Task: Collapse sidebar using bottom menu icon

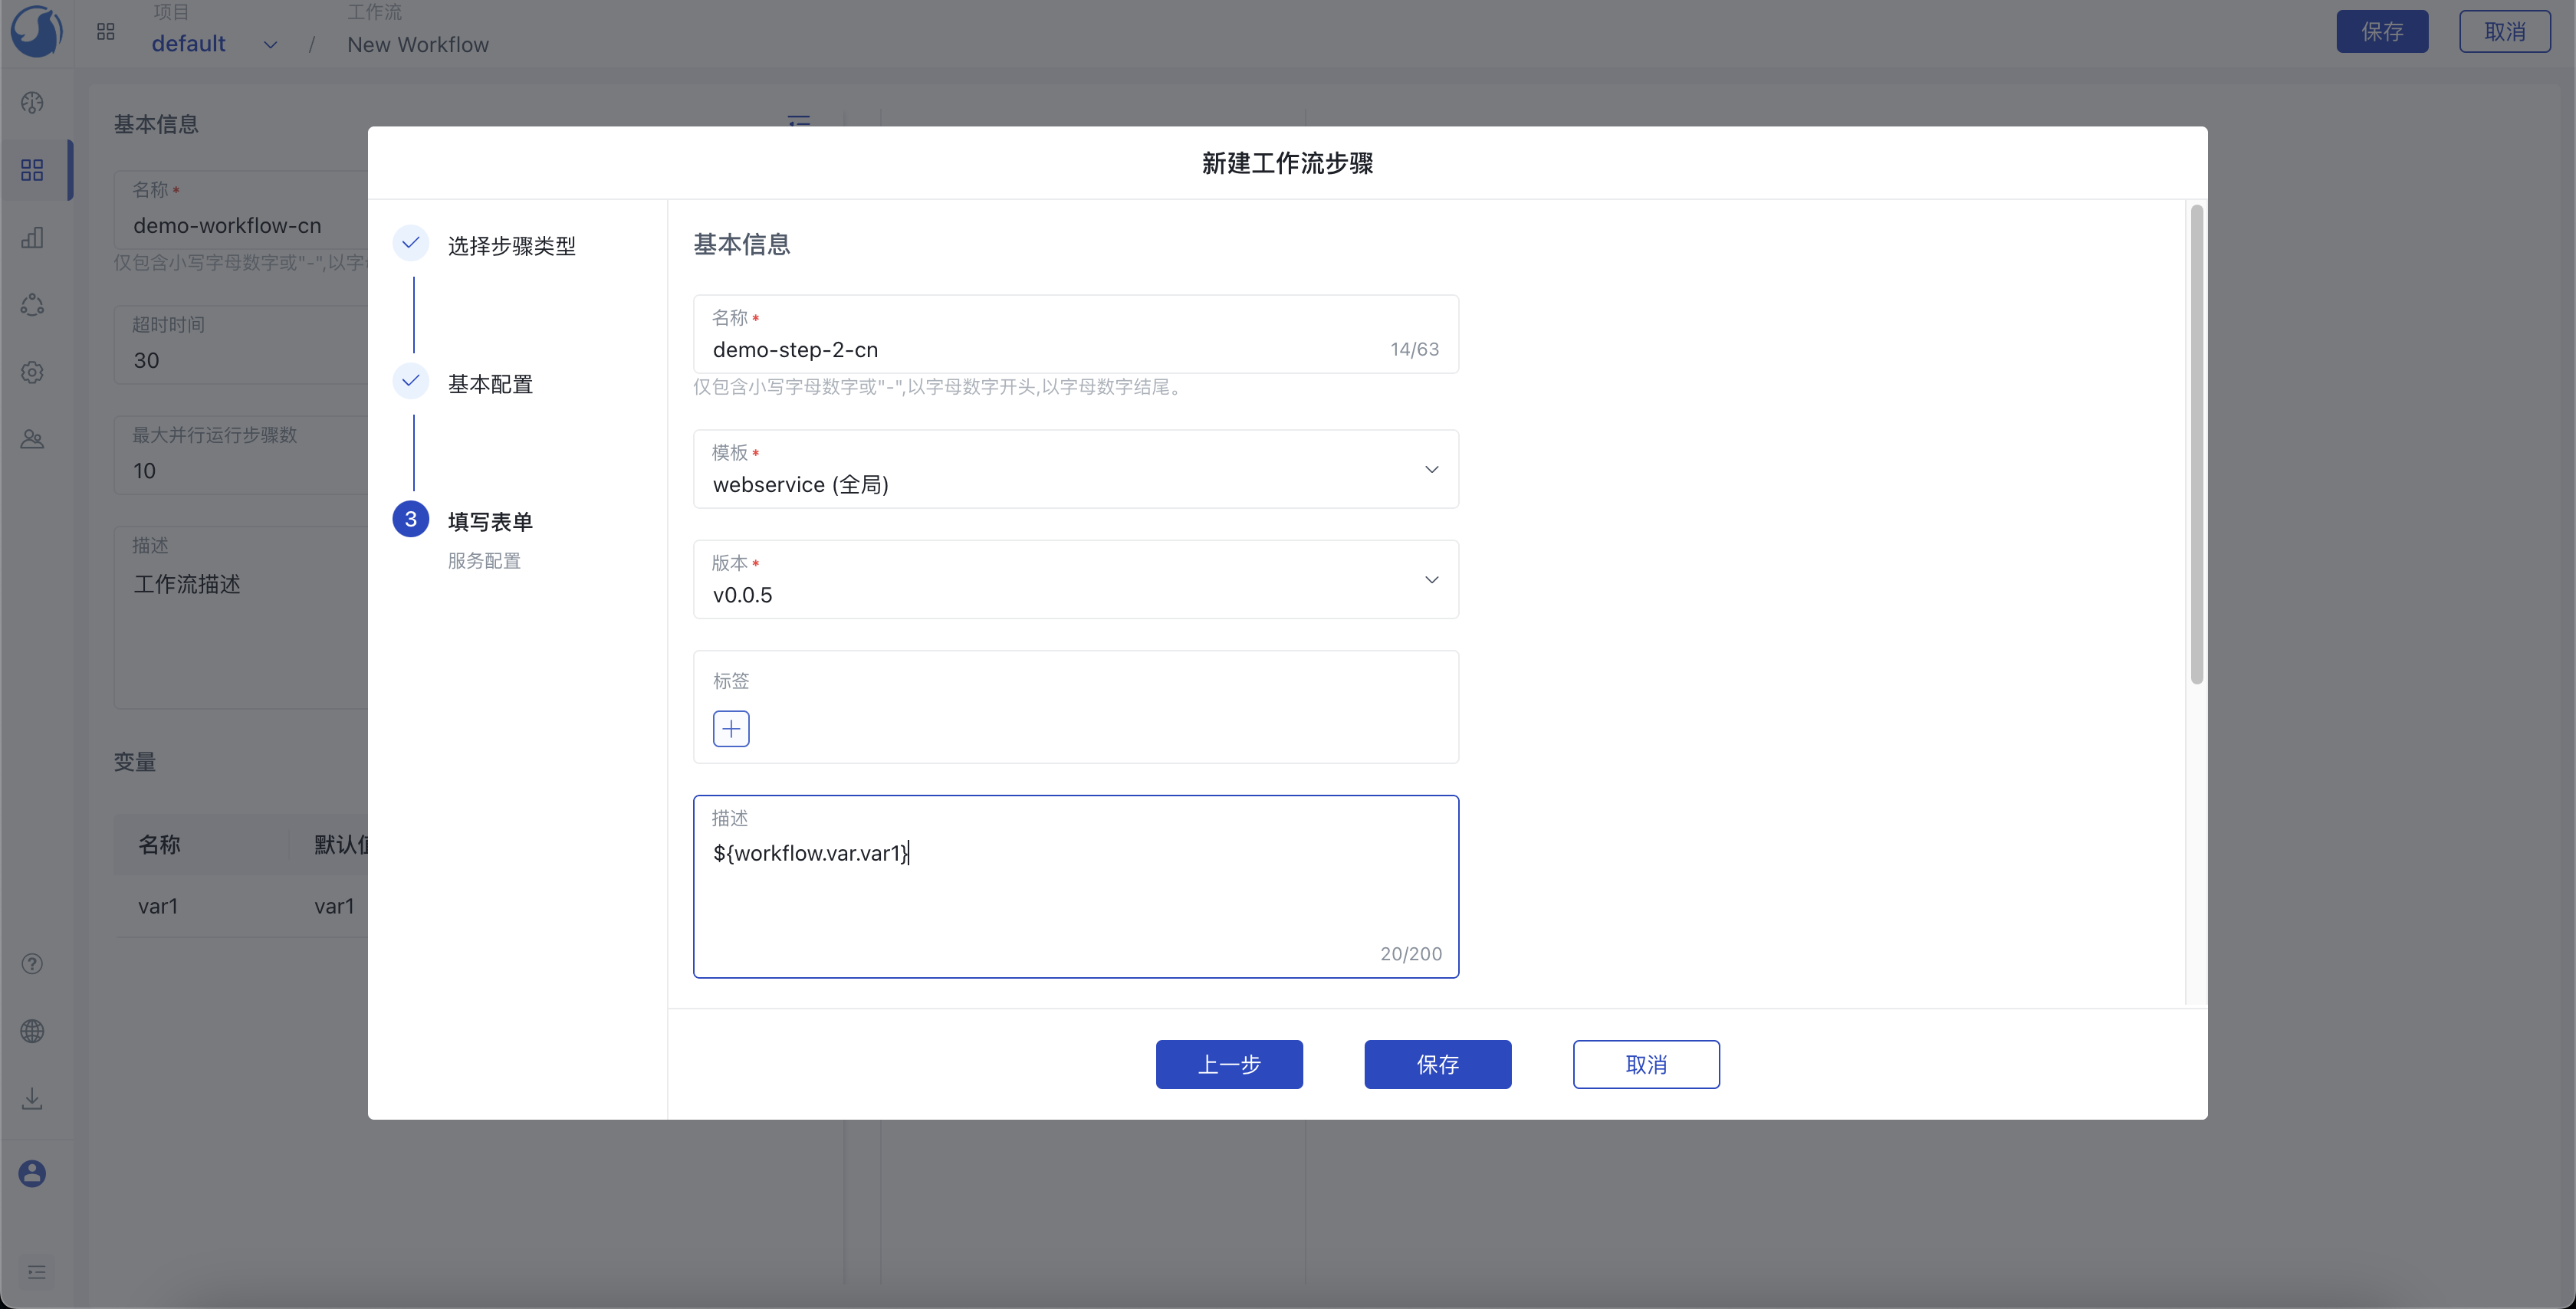Action: tap(37, 1272)
